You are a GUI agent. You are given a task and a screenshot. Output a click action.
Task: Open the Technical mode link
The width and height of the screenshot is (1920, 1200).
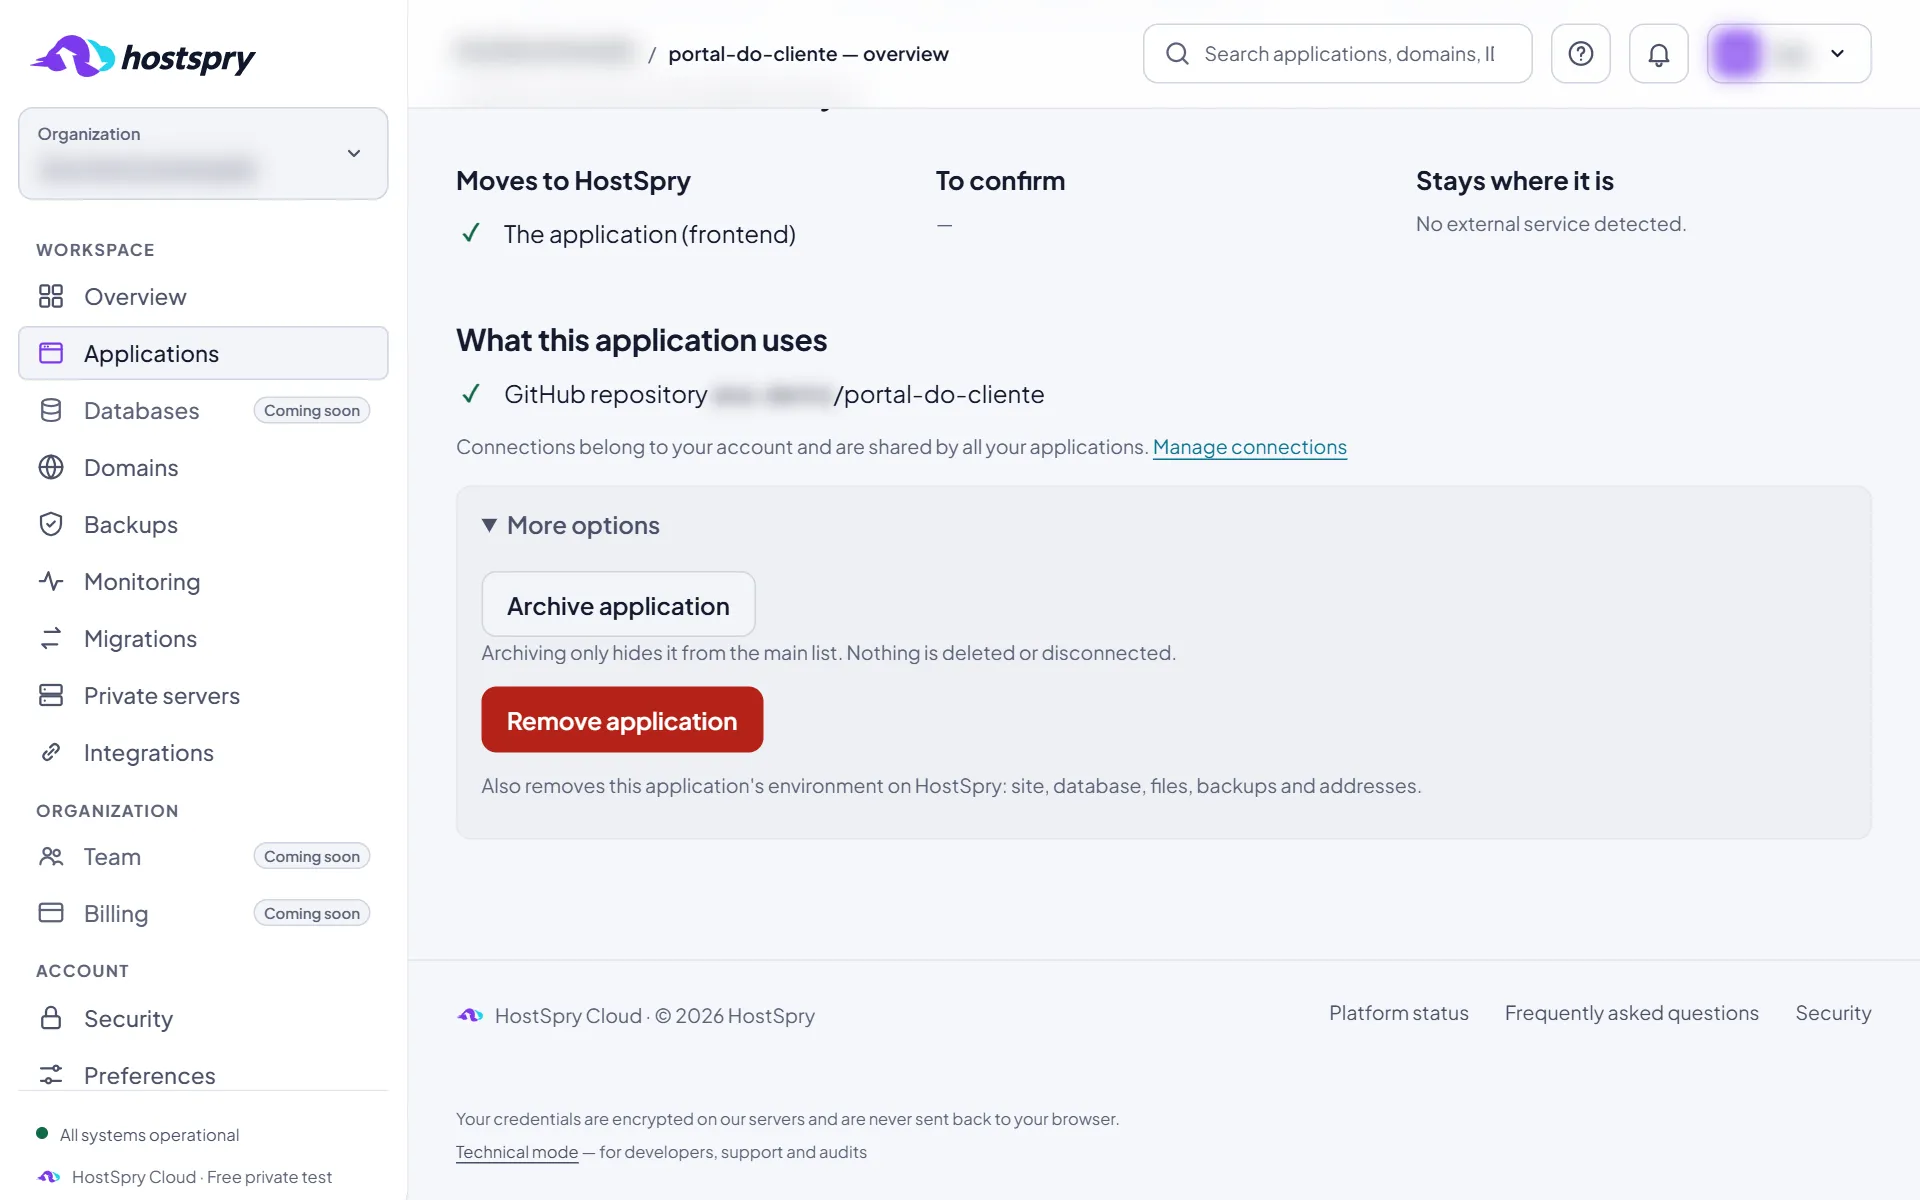(517, 1152)
